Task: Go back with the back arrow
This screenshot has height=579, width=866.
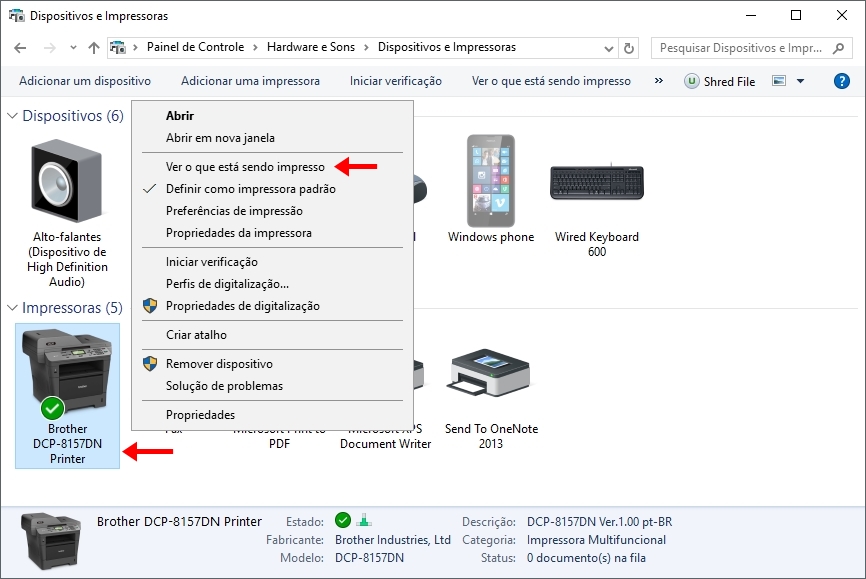Action: (x=20, y=48)
